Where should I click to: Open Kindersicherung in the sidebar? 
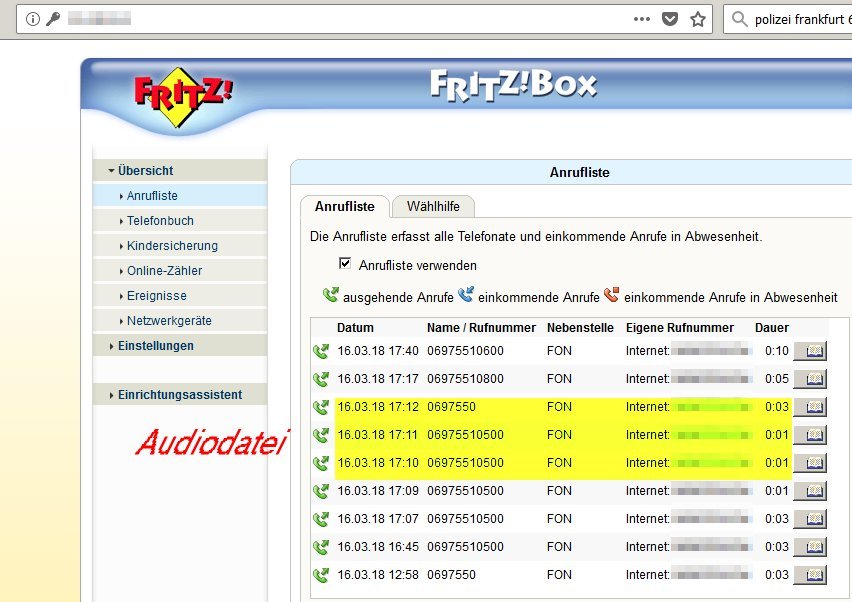[x=180, y=246]
